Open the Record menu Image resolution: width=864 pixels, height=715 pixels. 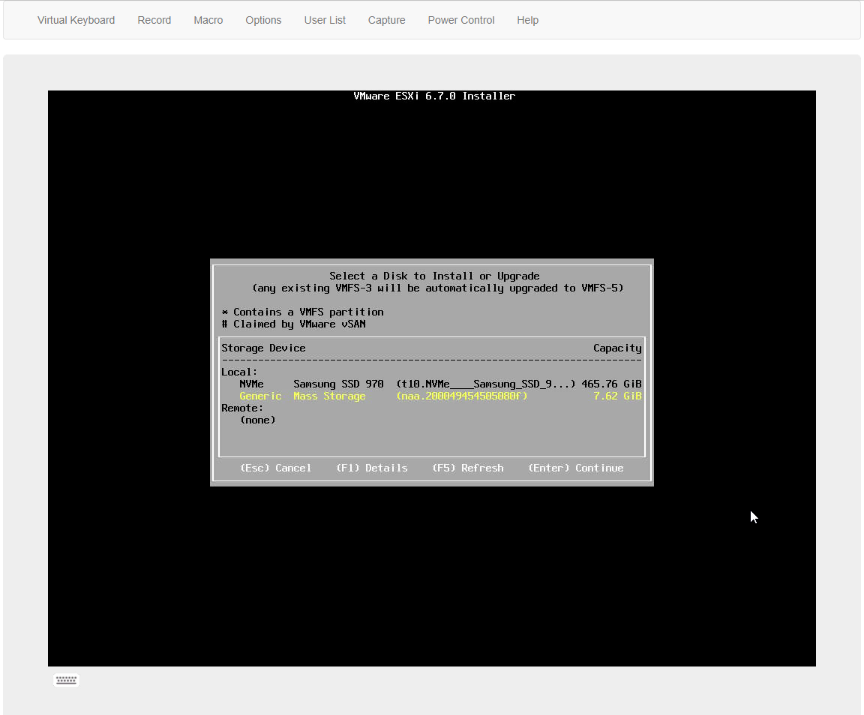(154, 20)
